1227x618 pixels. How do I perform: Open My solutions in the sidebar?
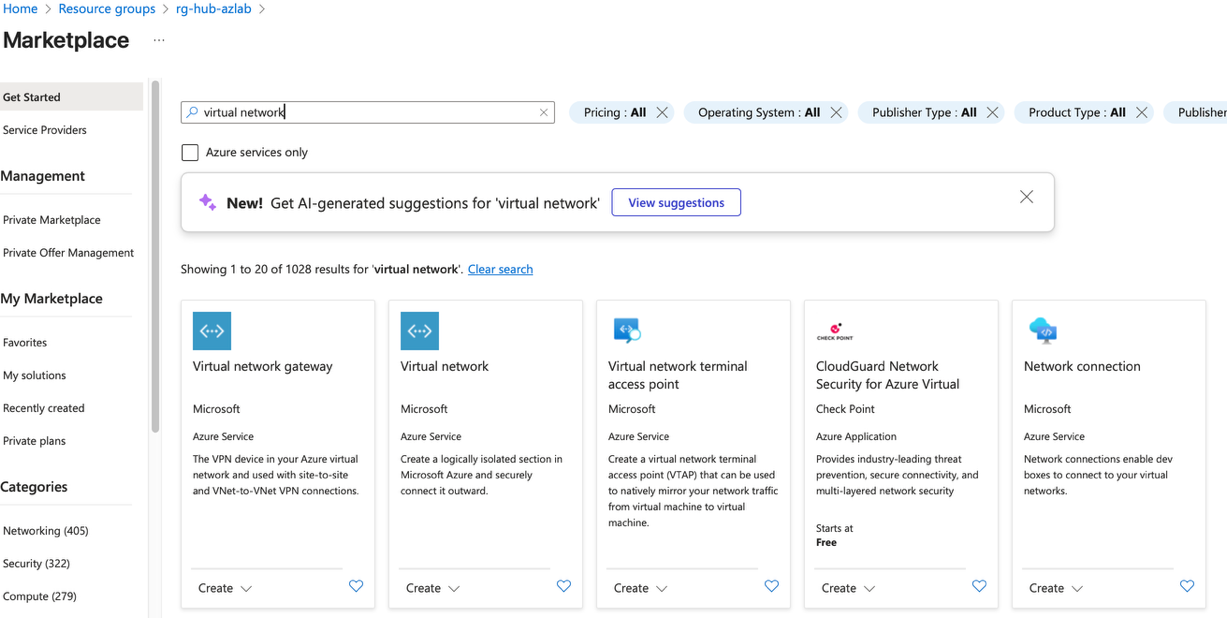34,375
